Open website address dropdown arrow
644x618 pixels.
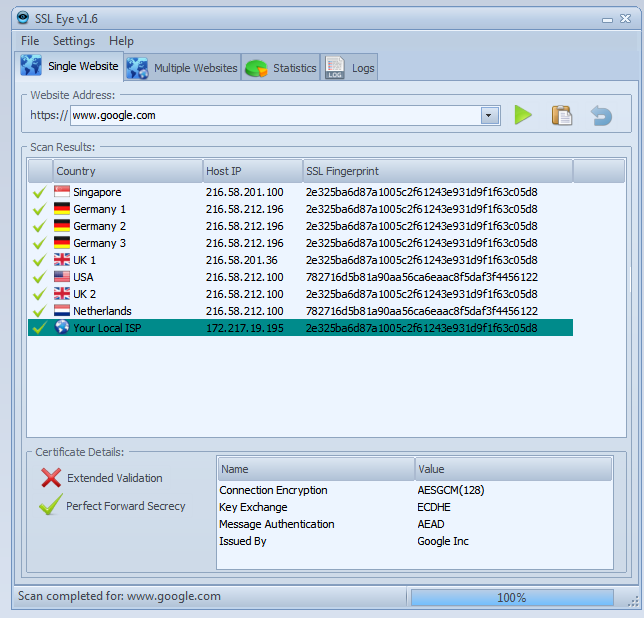pyautogui.click(x=490, y=115)
